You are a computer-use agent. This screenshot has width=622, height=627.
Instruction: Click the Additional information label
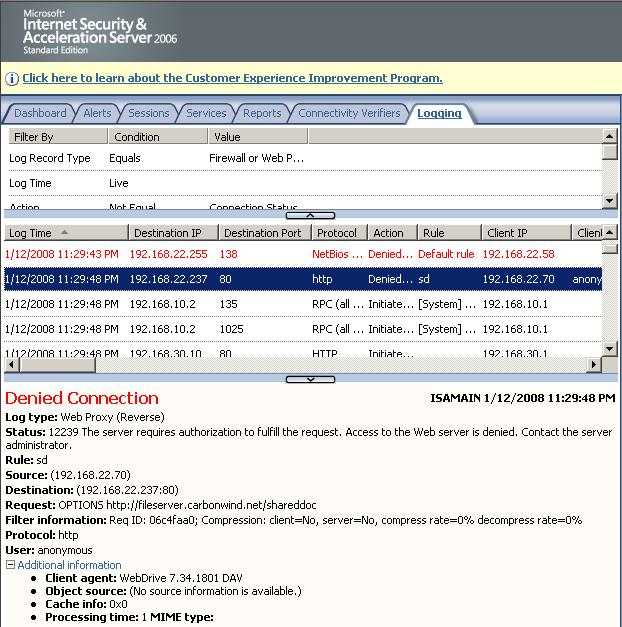pyautogui.click(x=69, y=565)
